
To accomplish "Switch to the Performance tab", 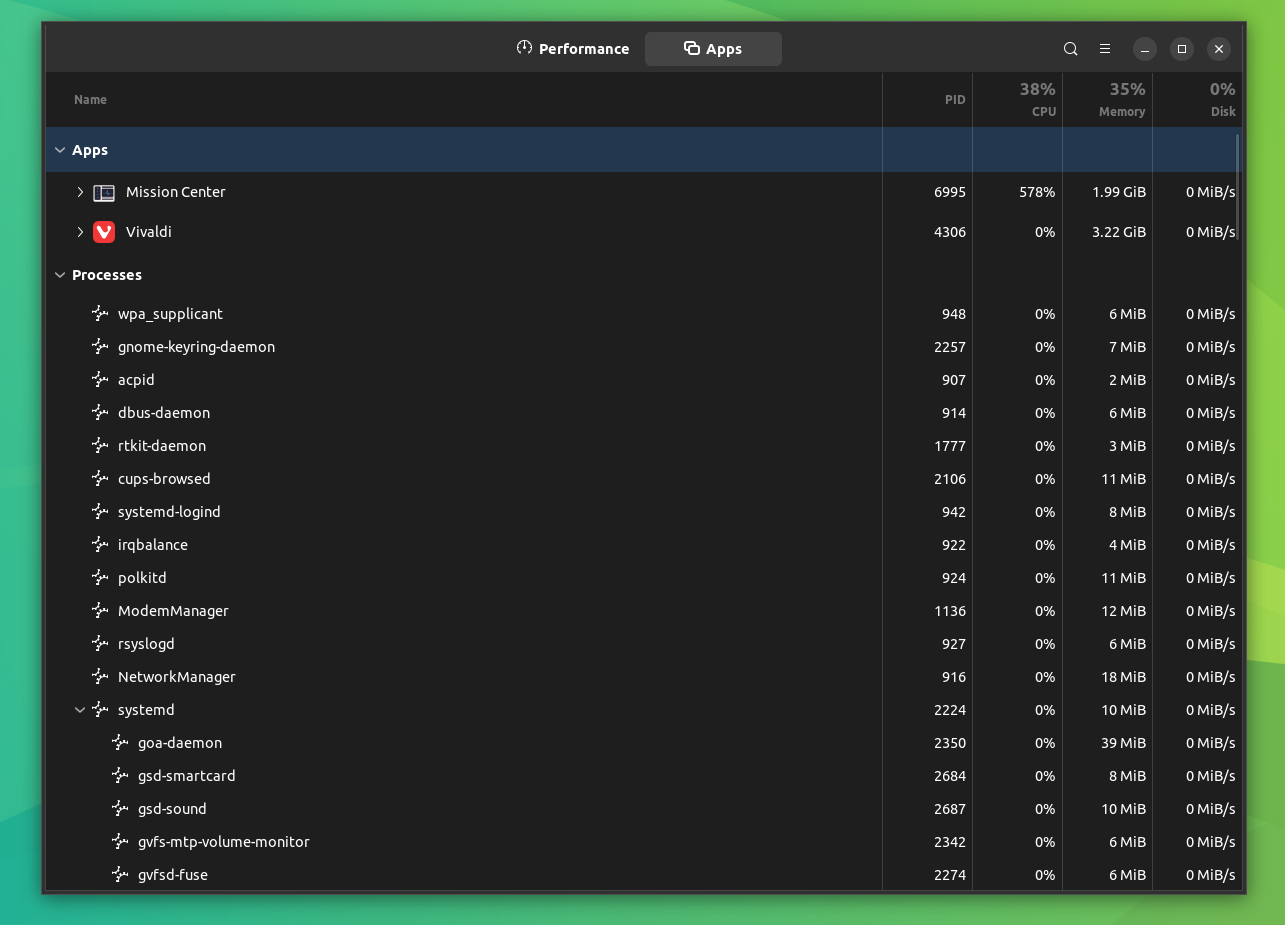I will click(572, 48).
